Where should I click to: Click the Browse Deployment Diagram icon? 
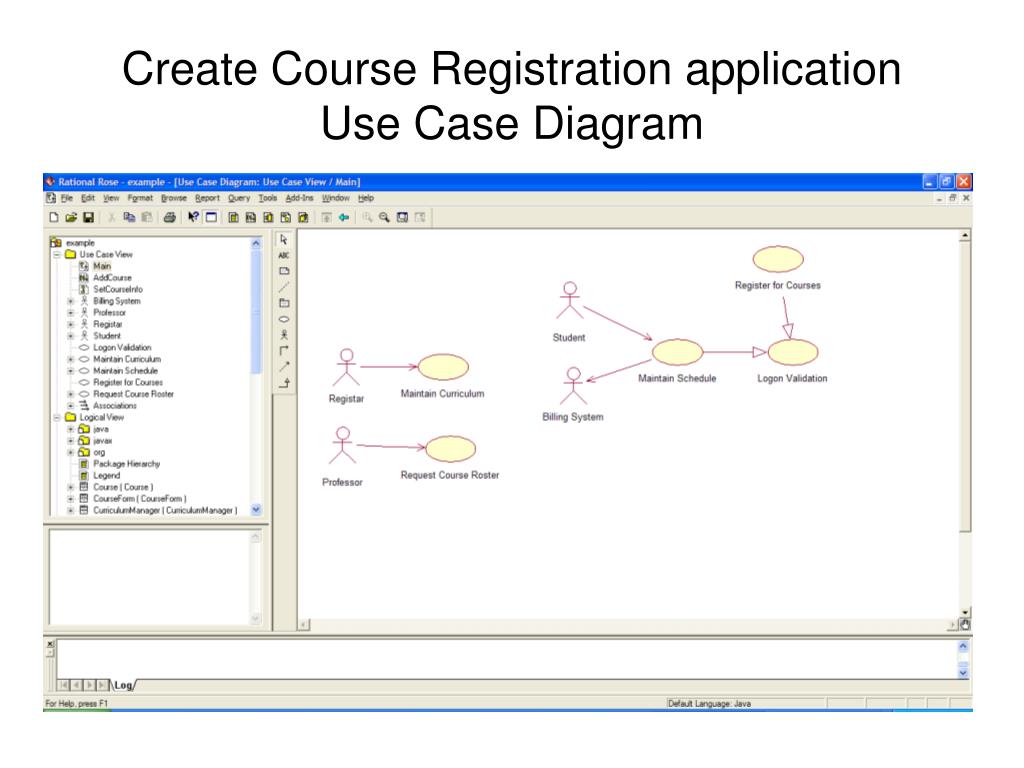pyautogui.click(x=303, y=217)
